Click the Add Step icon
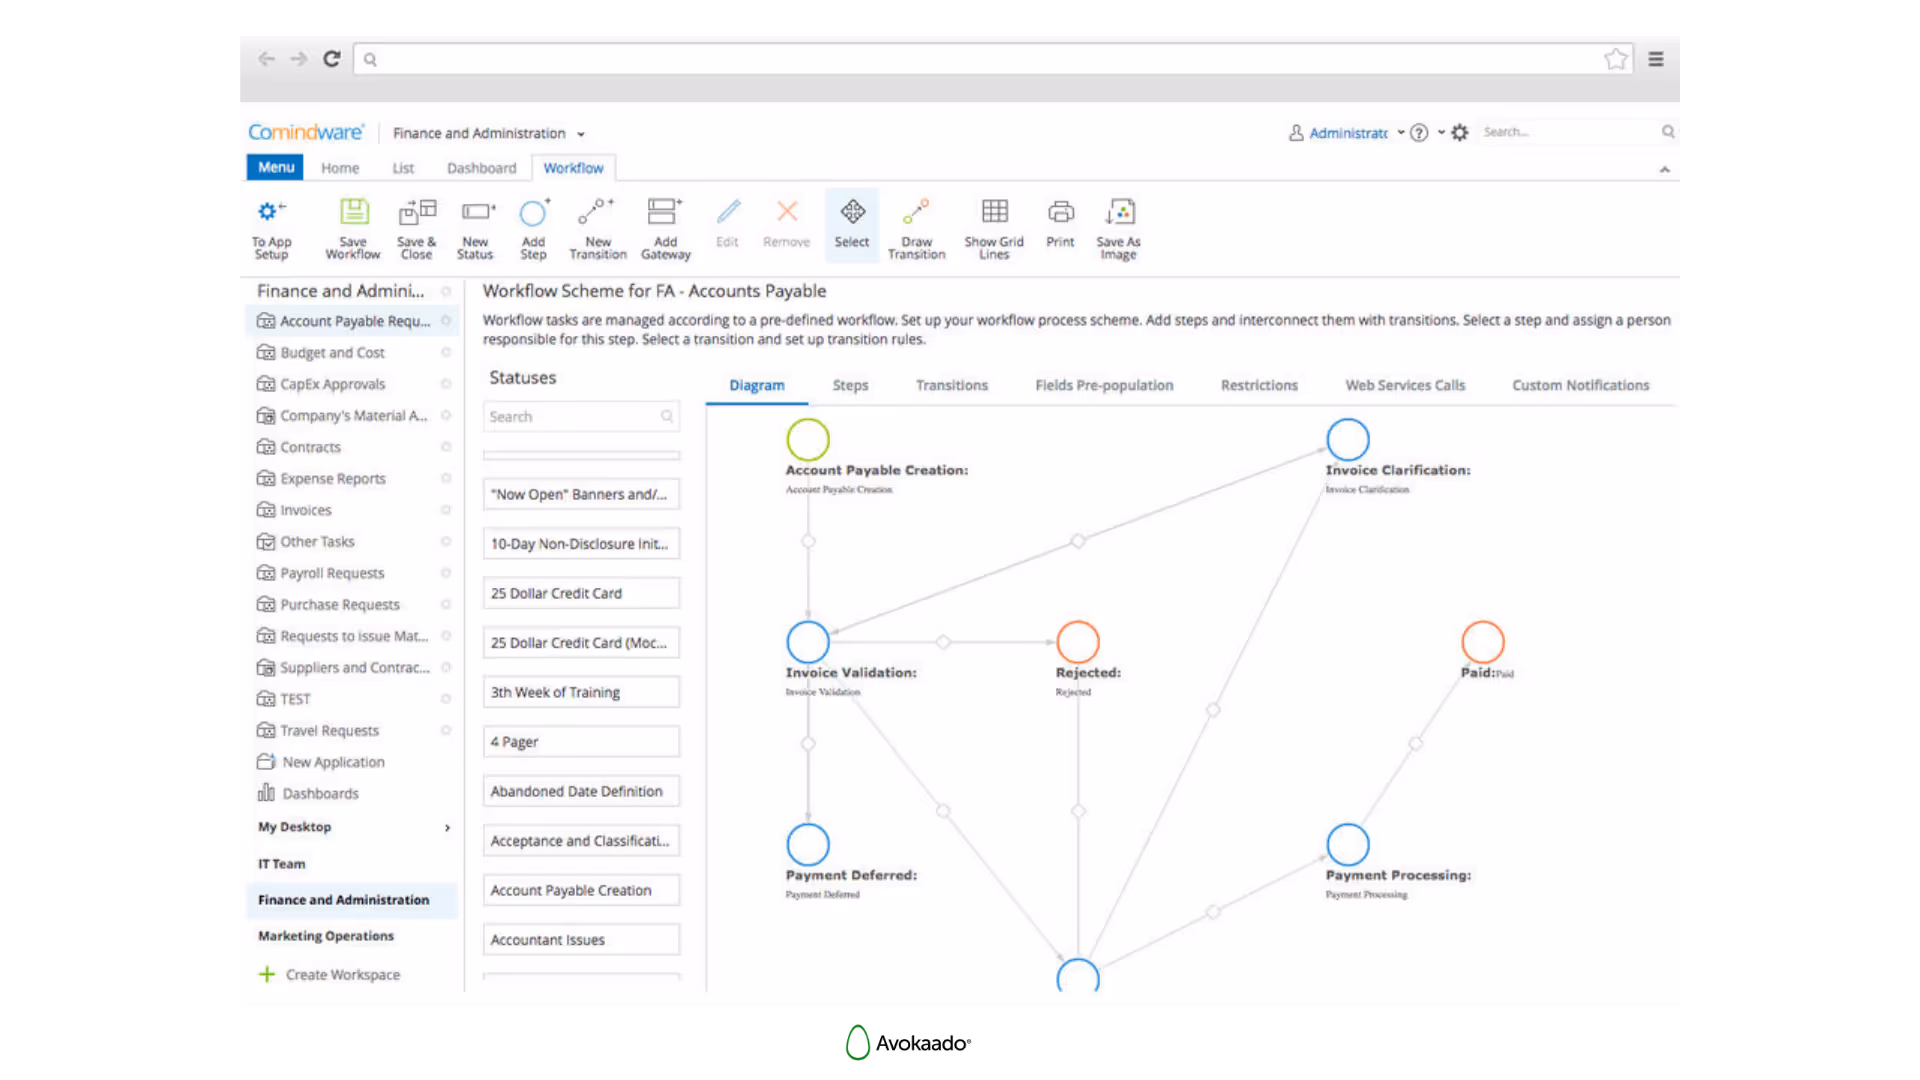Viewport: 1920px width, 1080px height. pos(533,212)
